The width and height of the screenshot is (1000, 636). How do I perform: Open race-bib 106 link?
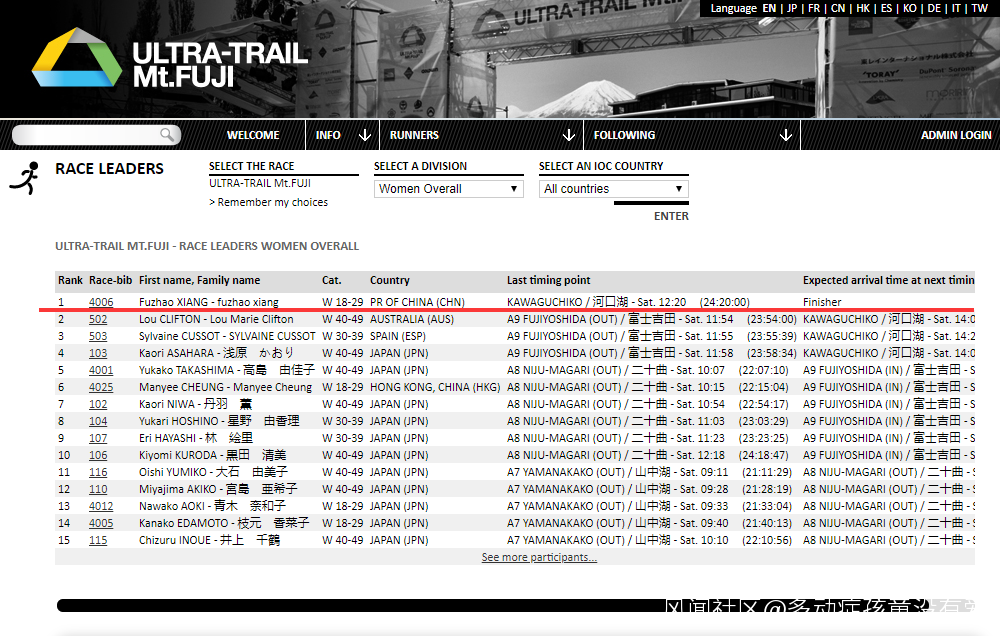[98, 455]
